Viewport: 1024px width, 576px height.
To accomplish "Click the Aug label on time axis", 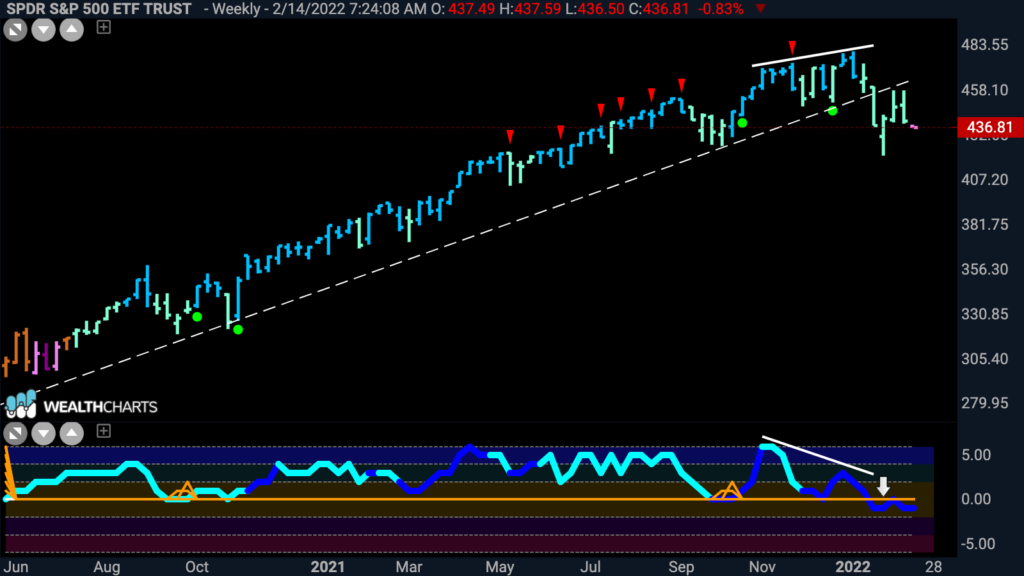I will click(x=106, y=566).
